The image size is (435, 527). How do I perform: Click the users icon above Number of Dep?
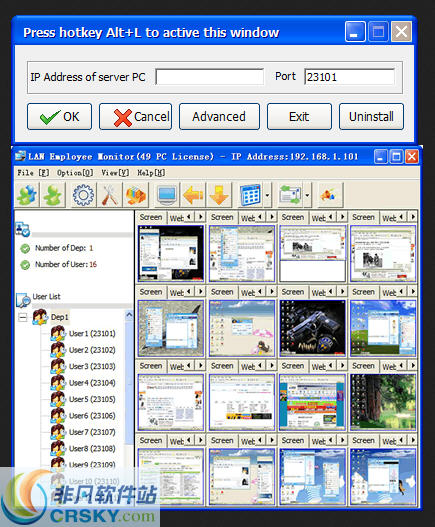(x=23, y=230)
